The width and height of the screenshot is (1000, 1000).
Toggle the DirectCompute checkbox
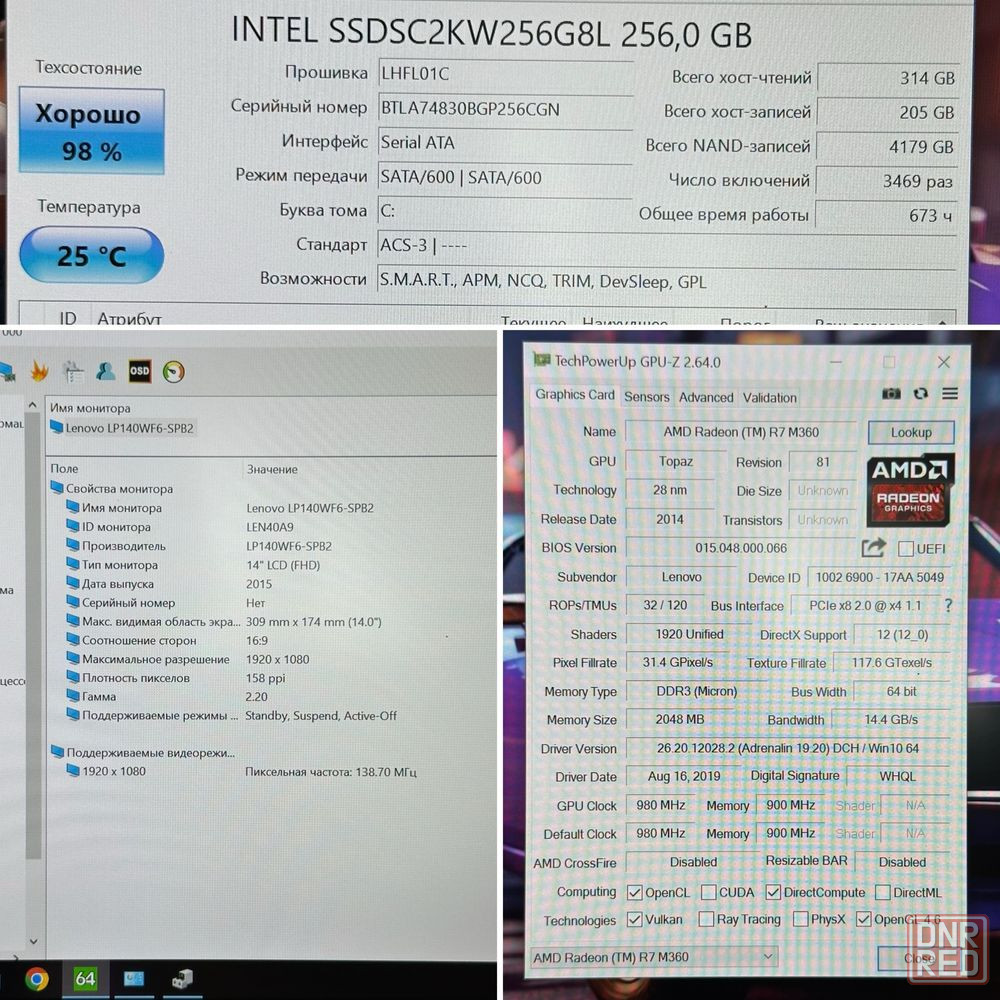(x=773, y=892)
